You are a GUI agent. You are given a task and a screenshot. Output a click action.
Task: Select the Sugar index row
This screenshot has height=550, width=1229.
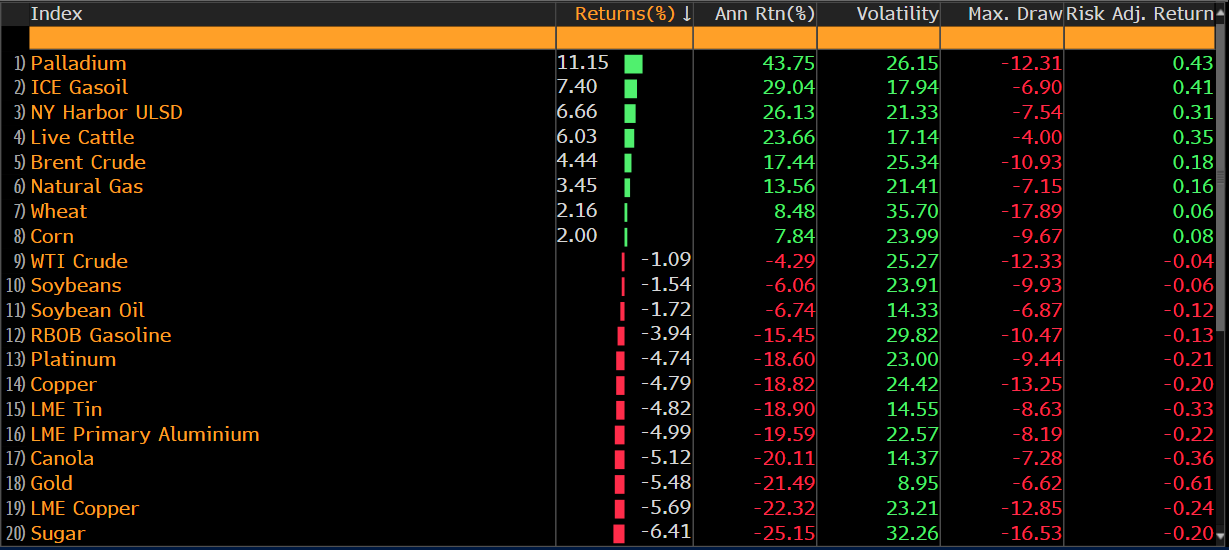click(608, 533)
